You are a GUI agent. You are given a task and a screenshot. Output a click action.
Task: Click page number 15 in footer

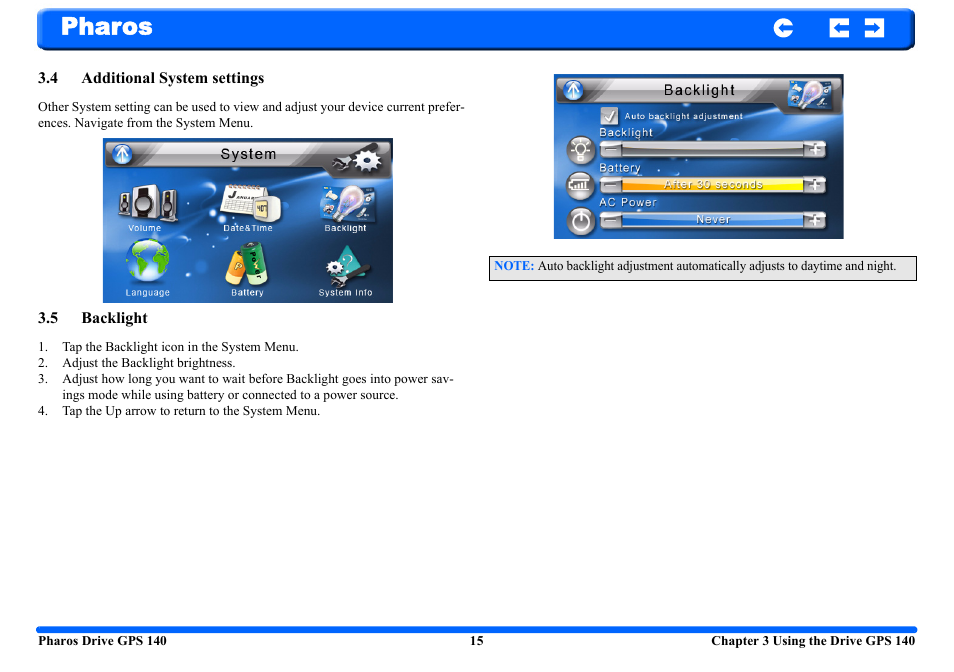click(x=476, y=641)
